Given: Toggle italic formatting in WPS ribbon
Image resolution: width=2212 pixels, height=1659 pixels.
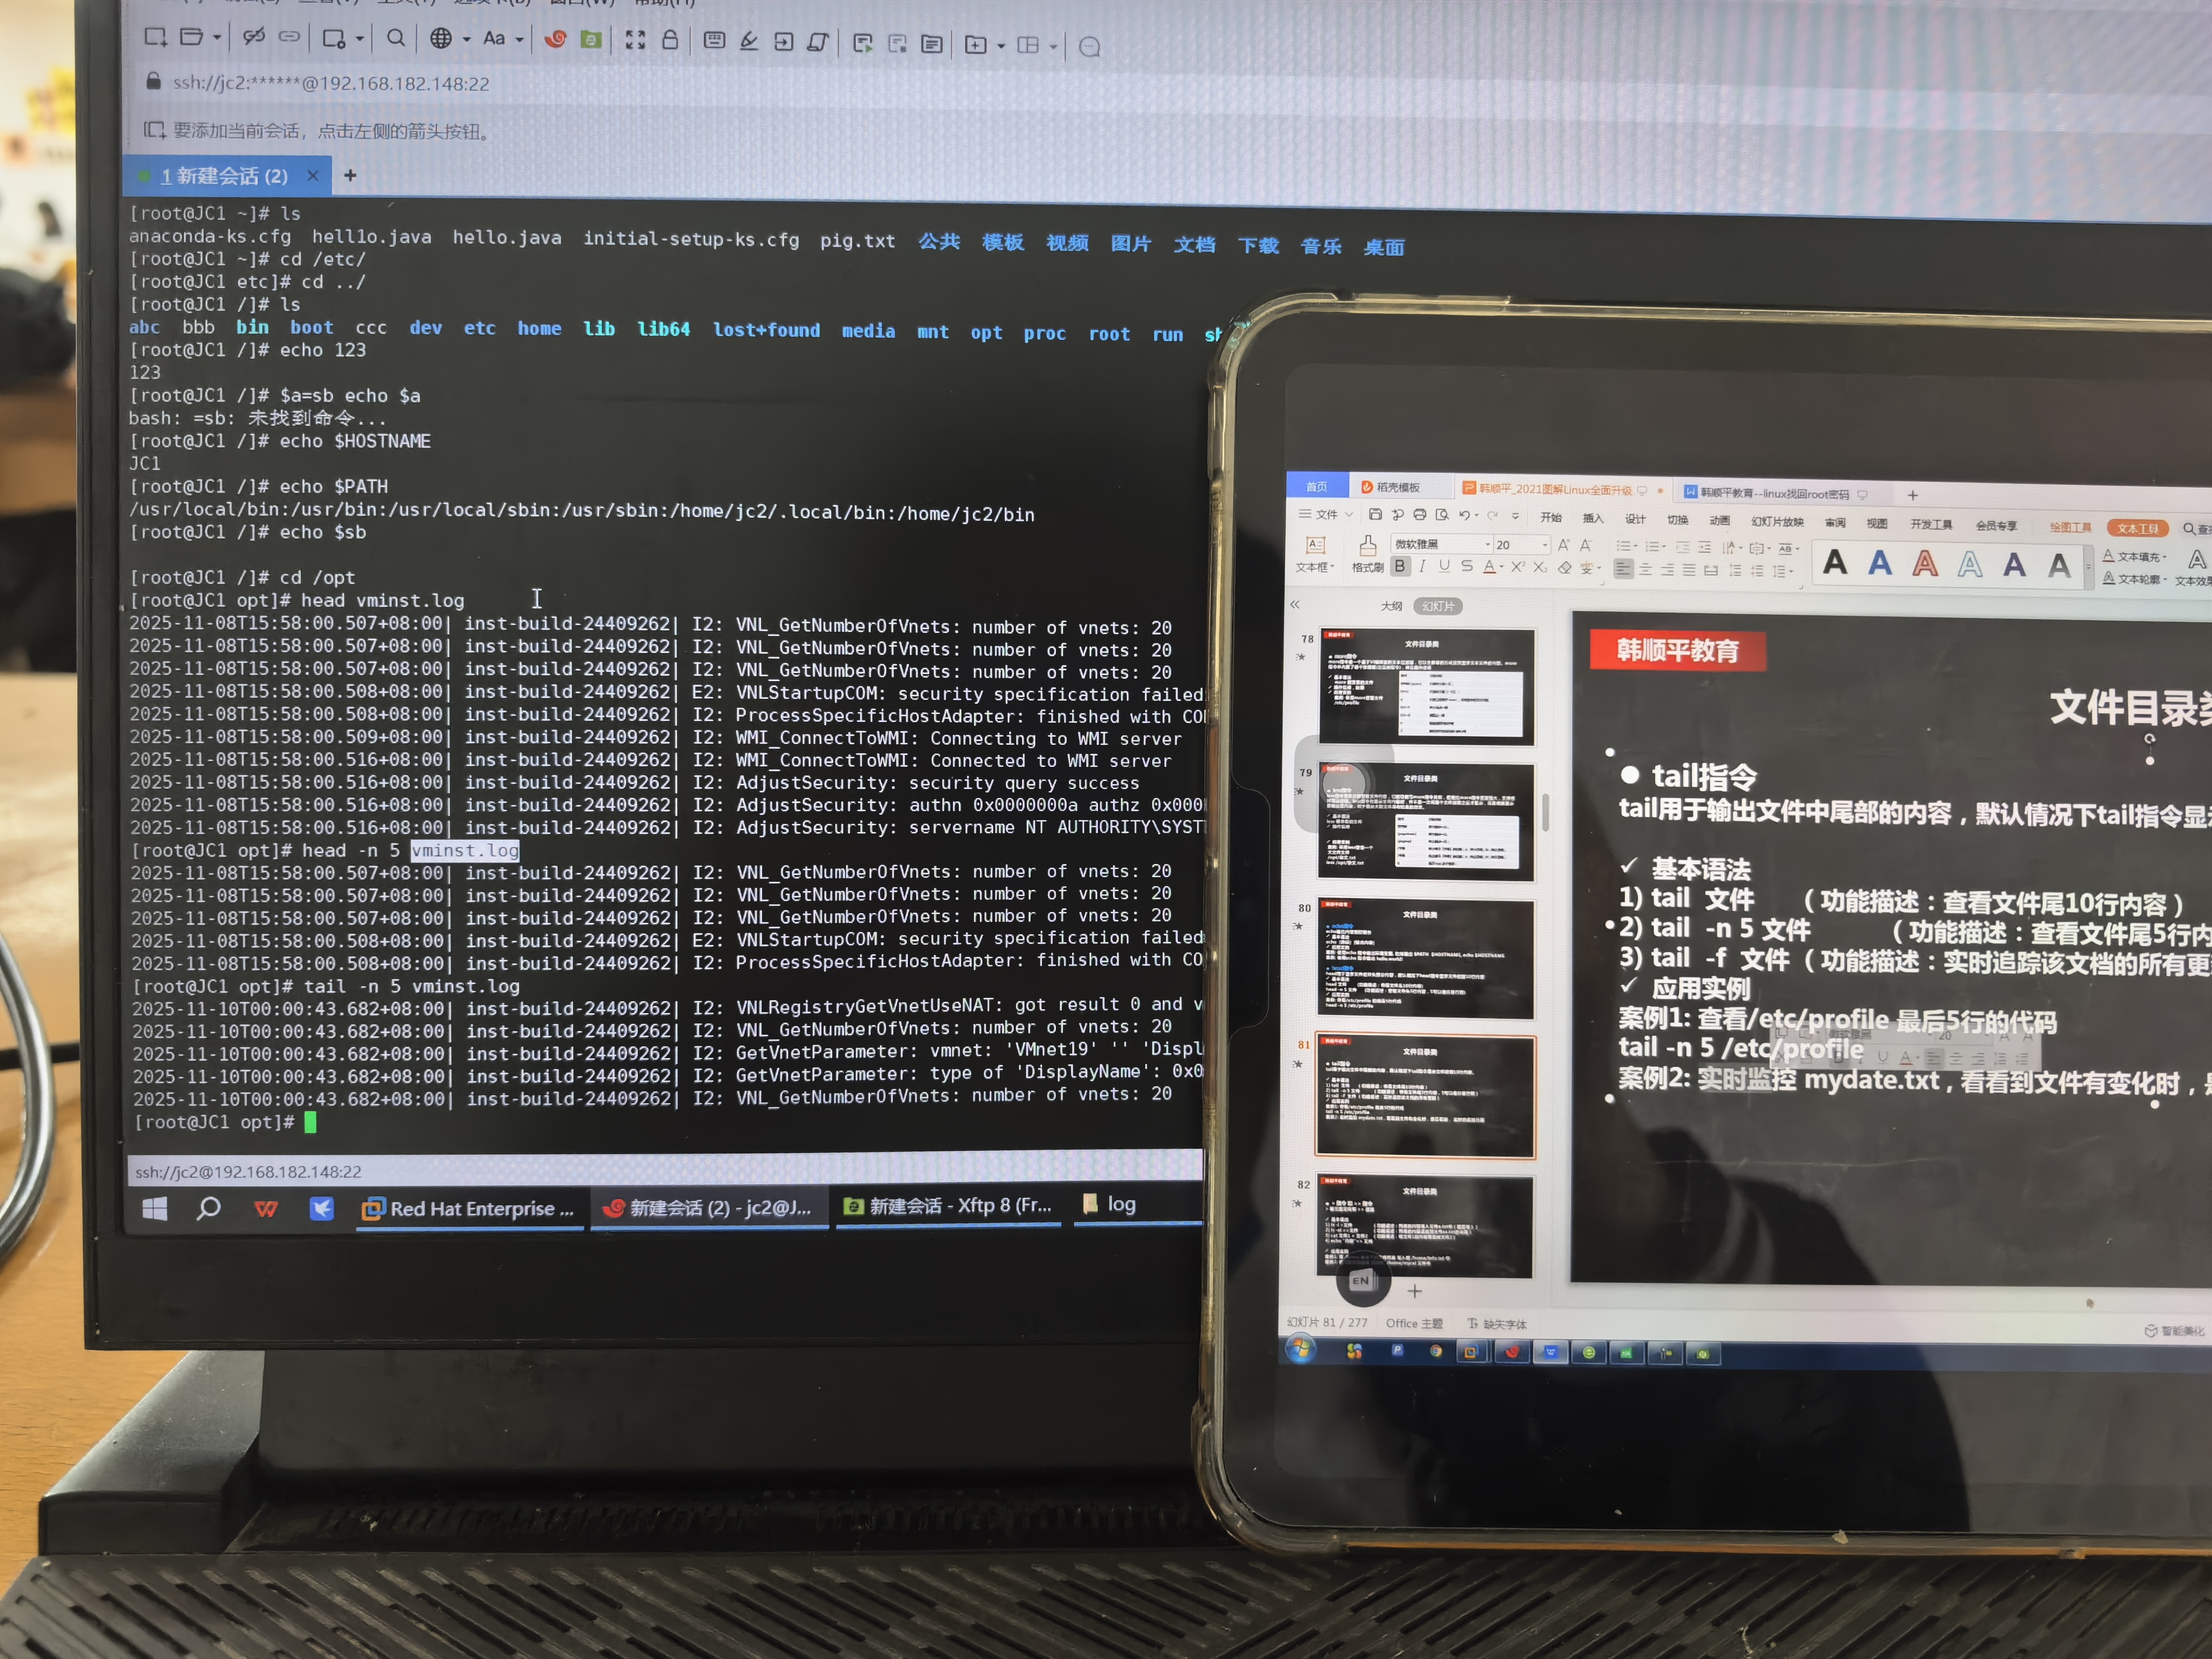Looking at the screenshot, I should coord(1422,567).
